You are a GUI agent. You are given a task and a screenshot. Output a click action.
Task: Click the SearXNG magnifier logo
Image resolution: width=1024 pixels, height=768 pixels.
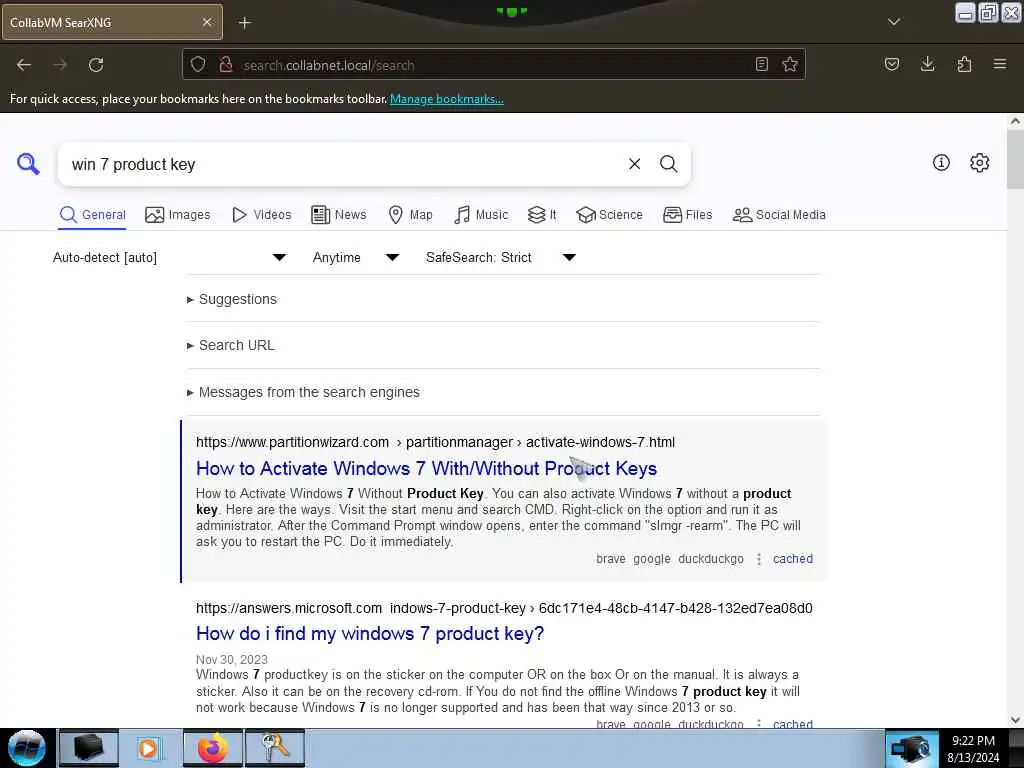28,164
